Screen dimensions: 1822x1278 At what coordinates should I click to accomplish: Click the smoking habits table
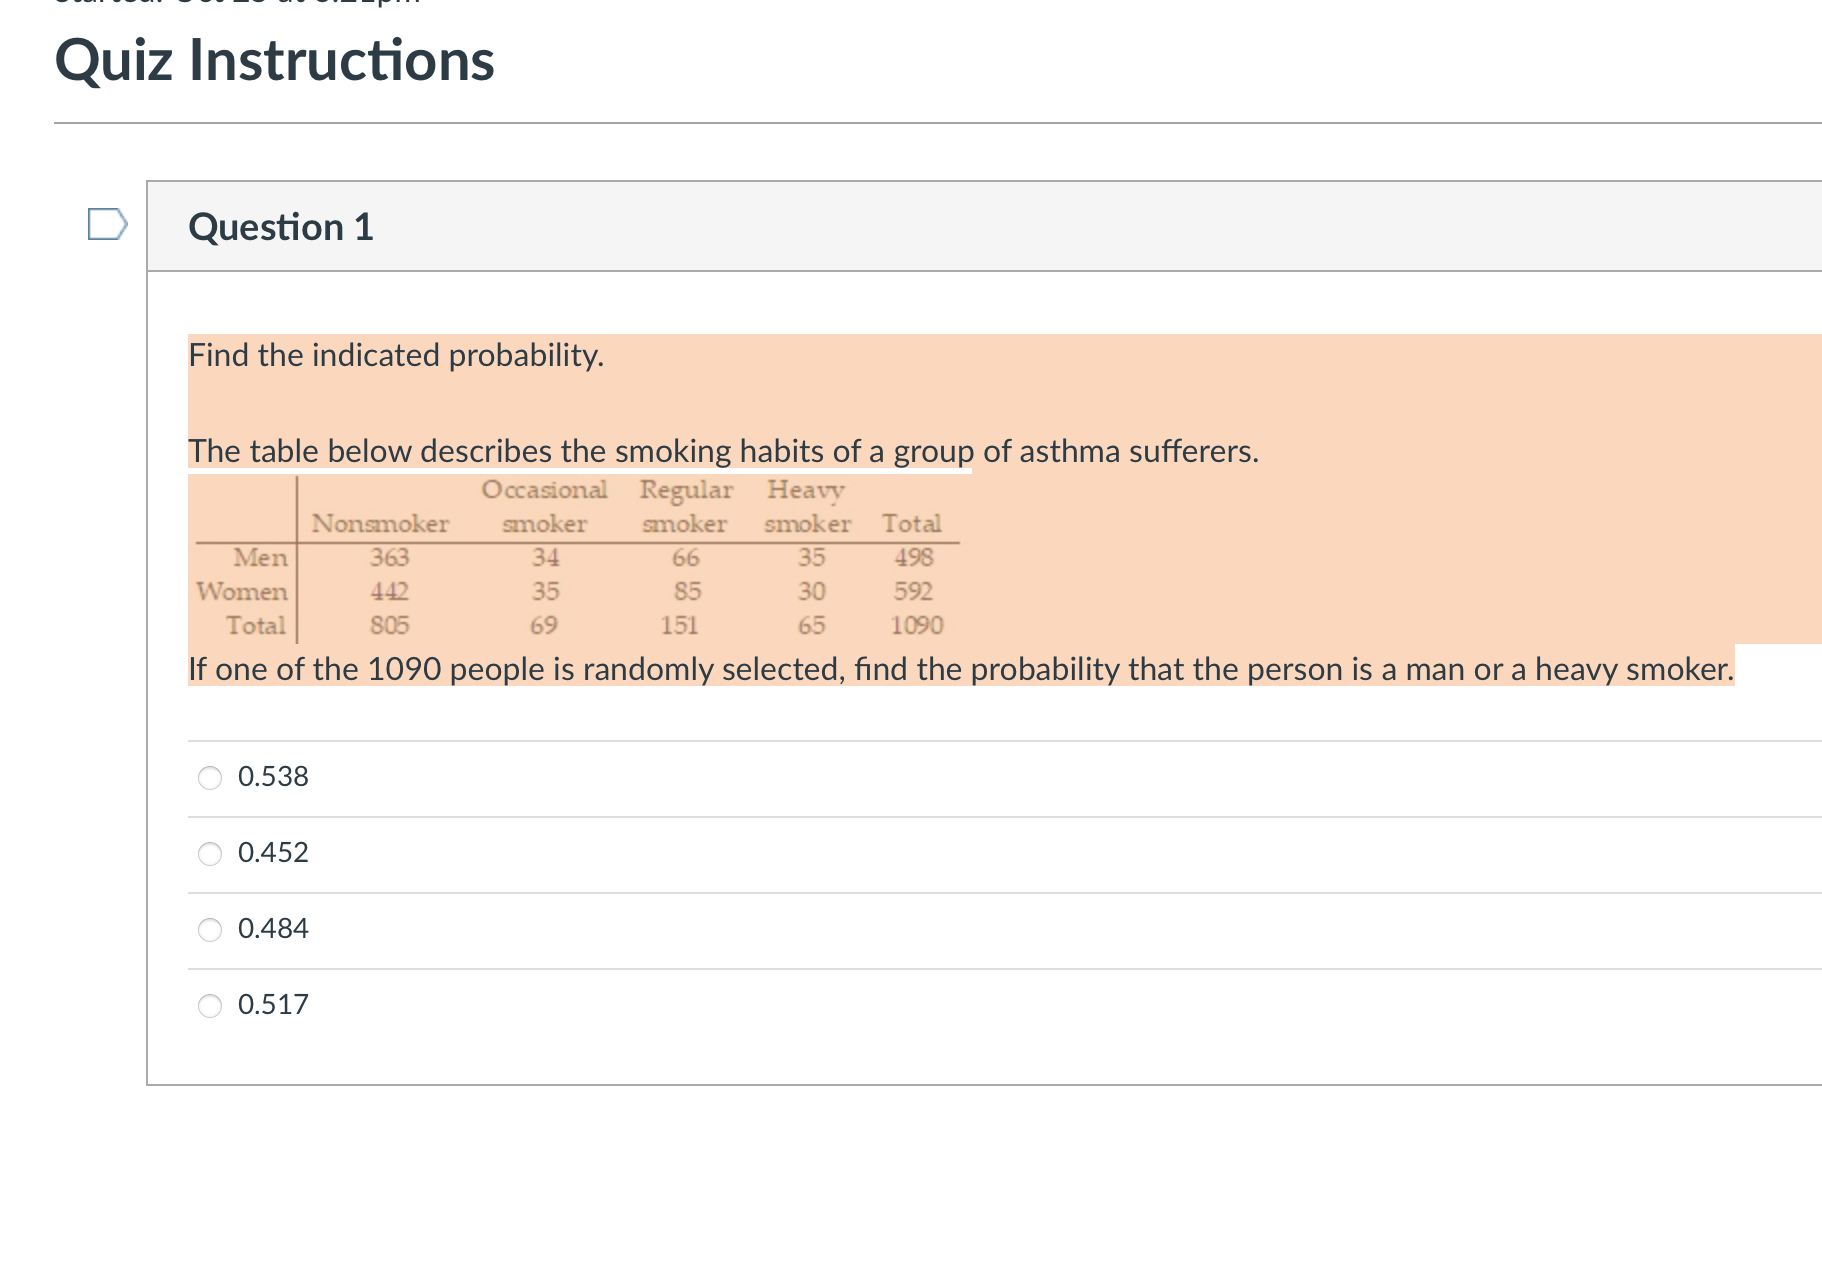point(575,558)
